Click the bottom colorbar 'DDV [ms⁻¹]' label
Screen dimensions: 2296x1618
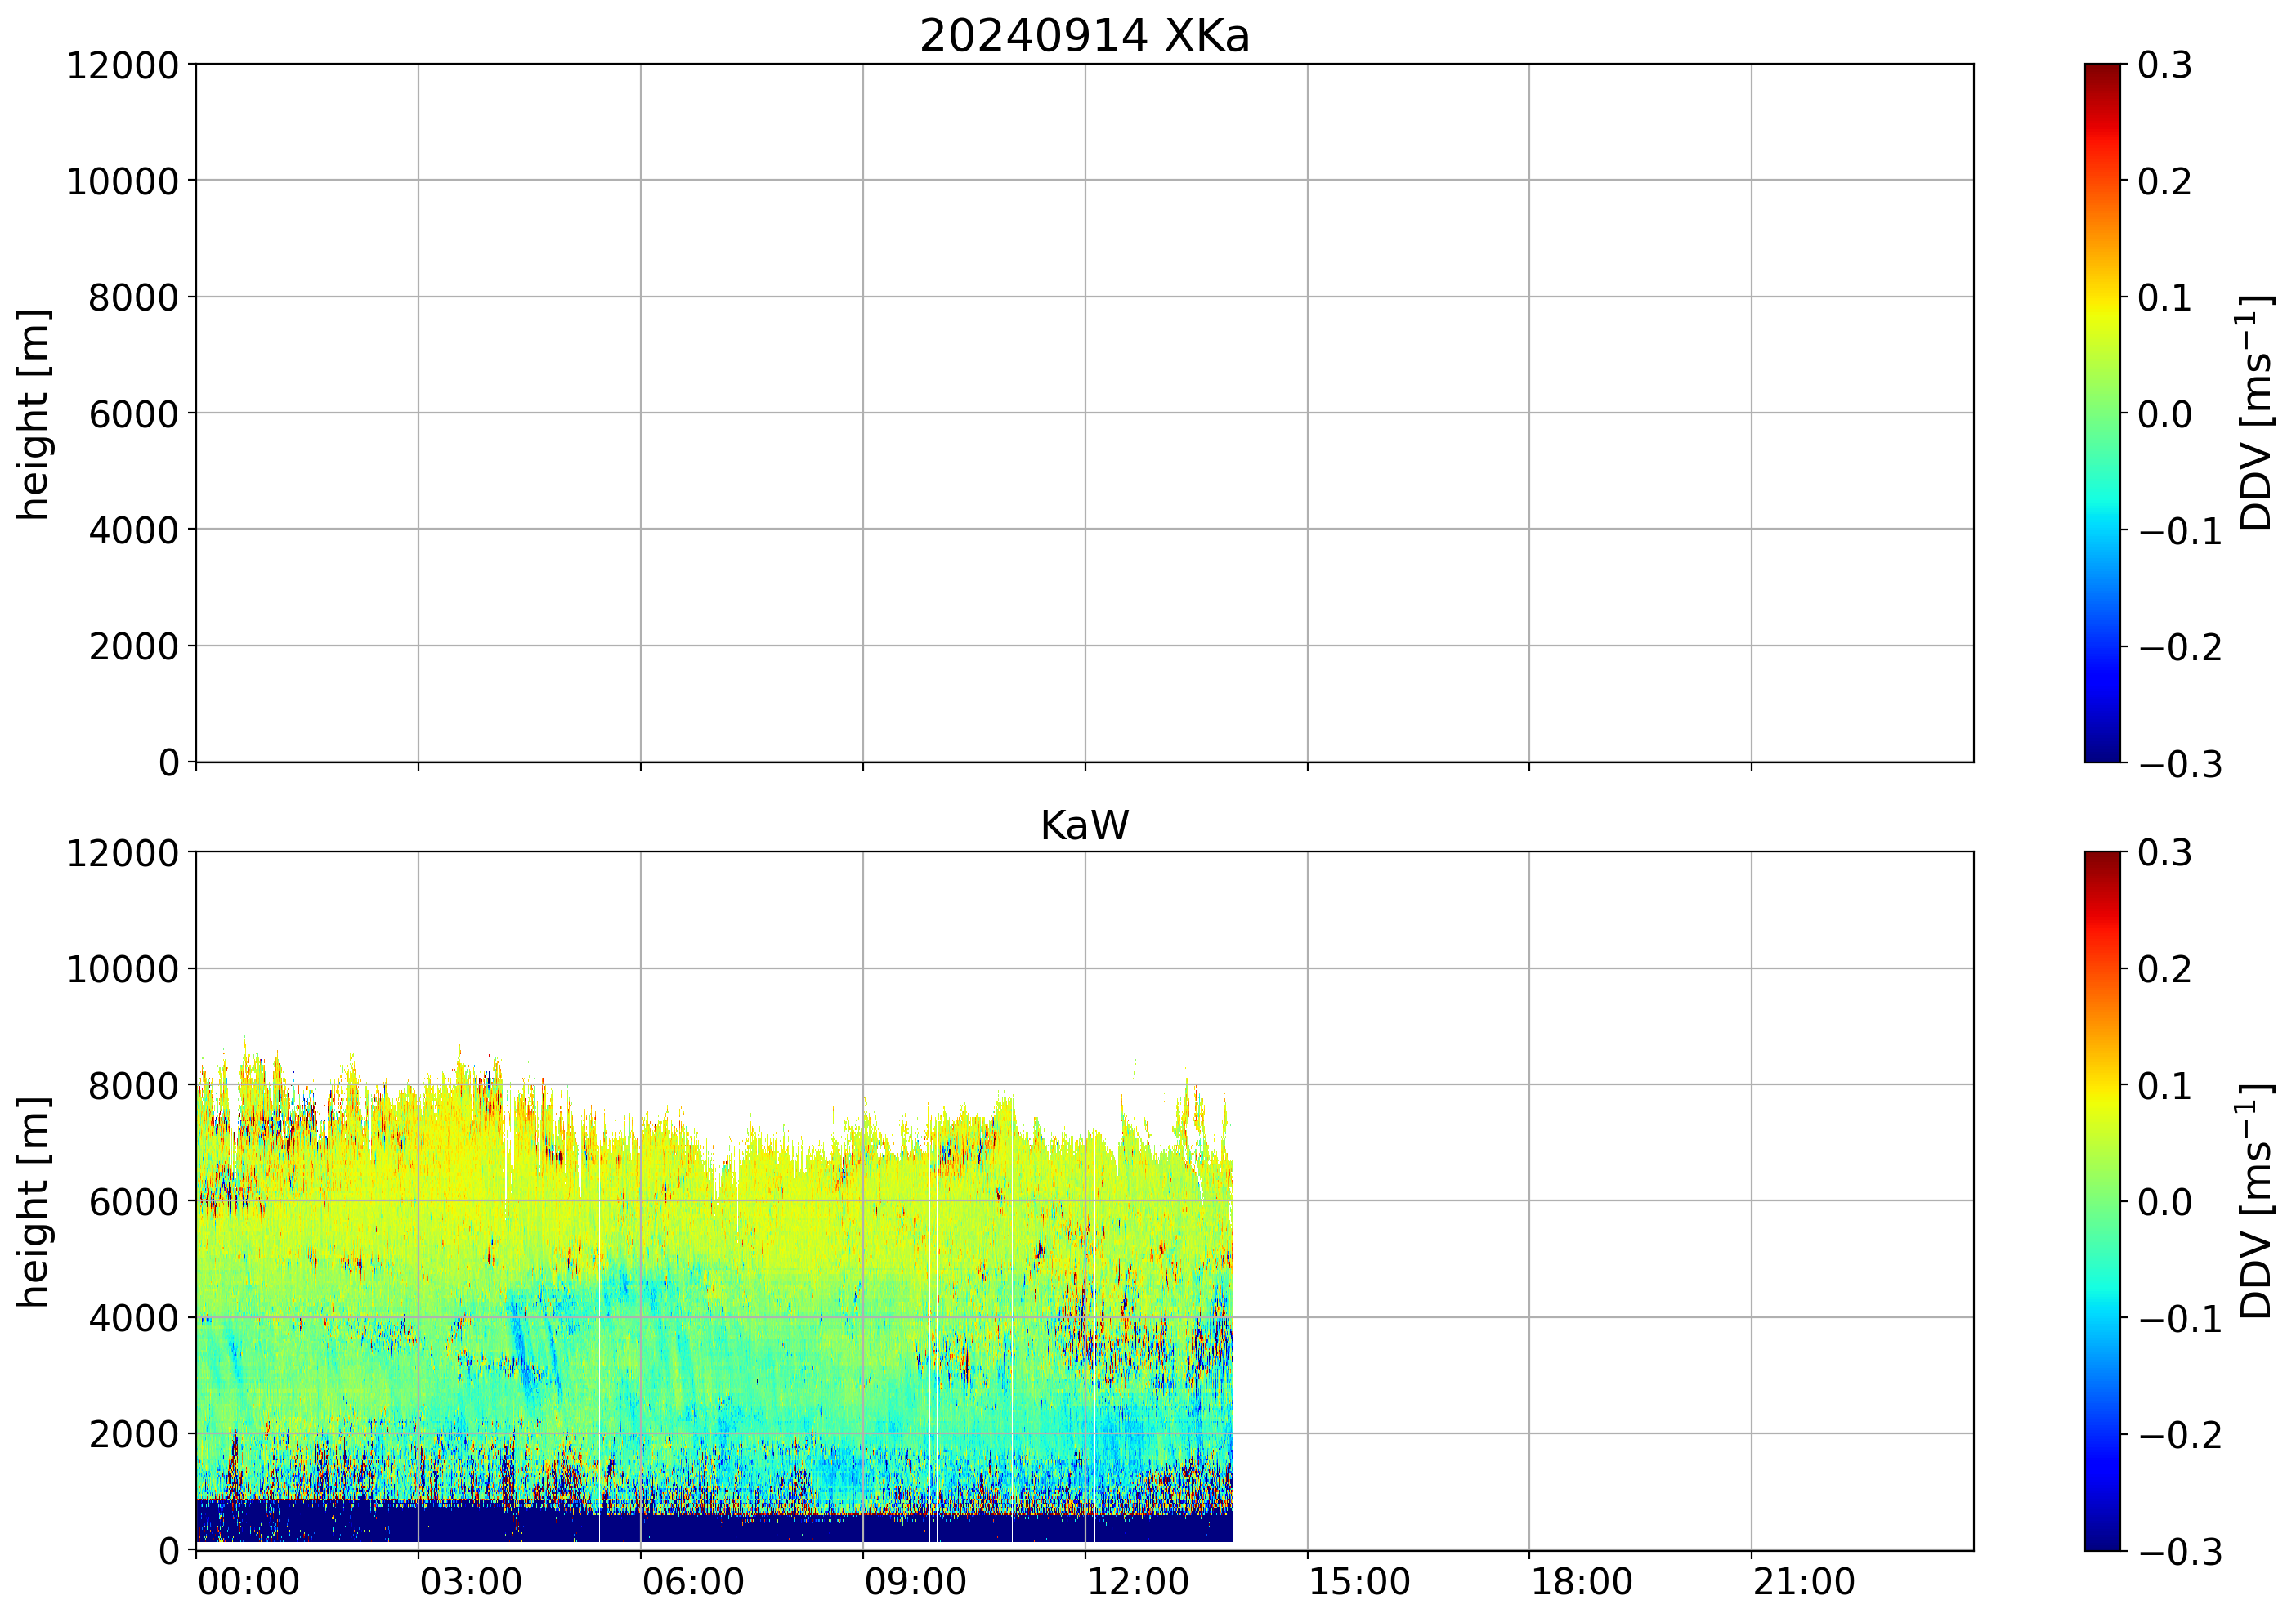[2256, 1201]
